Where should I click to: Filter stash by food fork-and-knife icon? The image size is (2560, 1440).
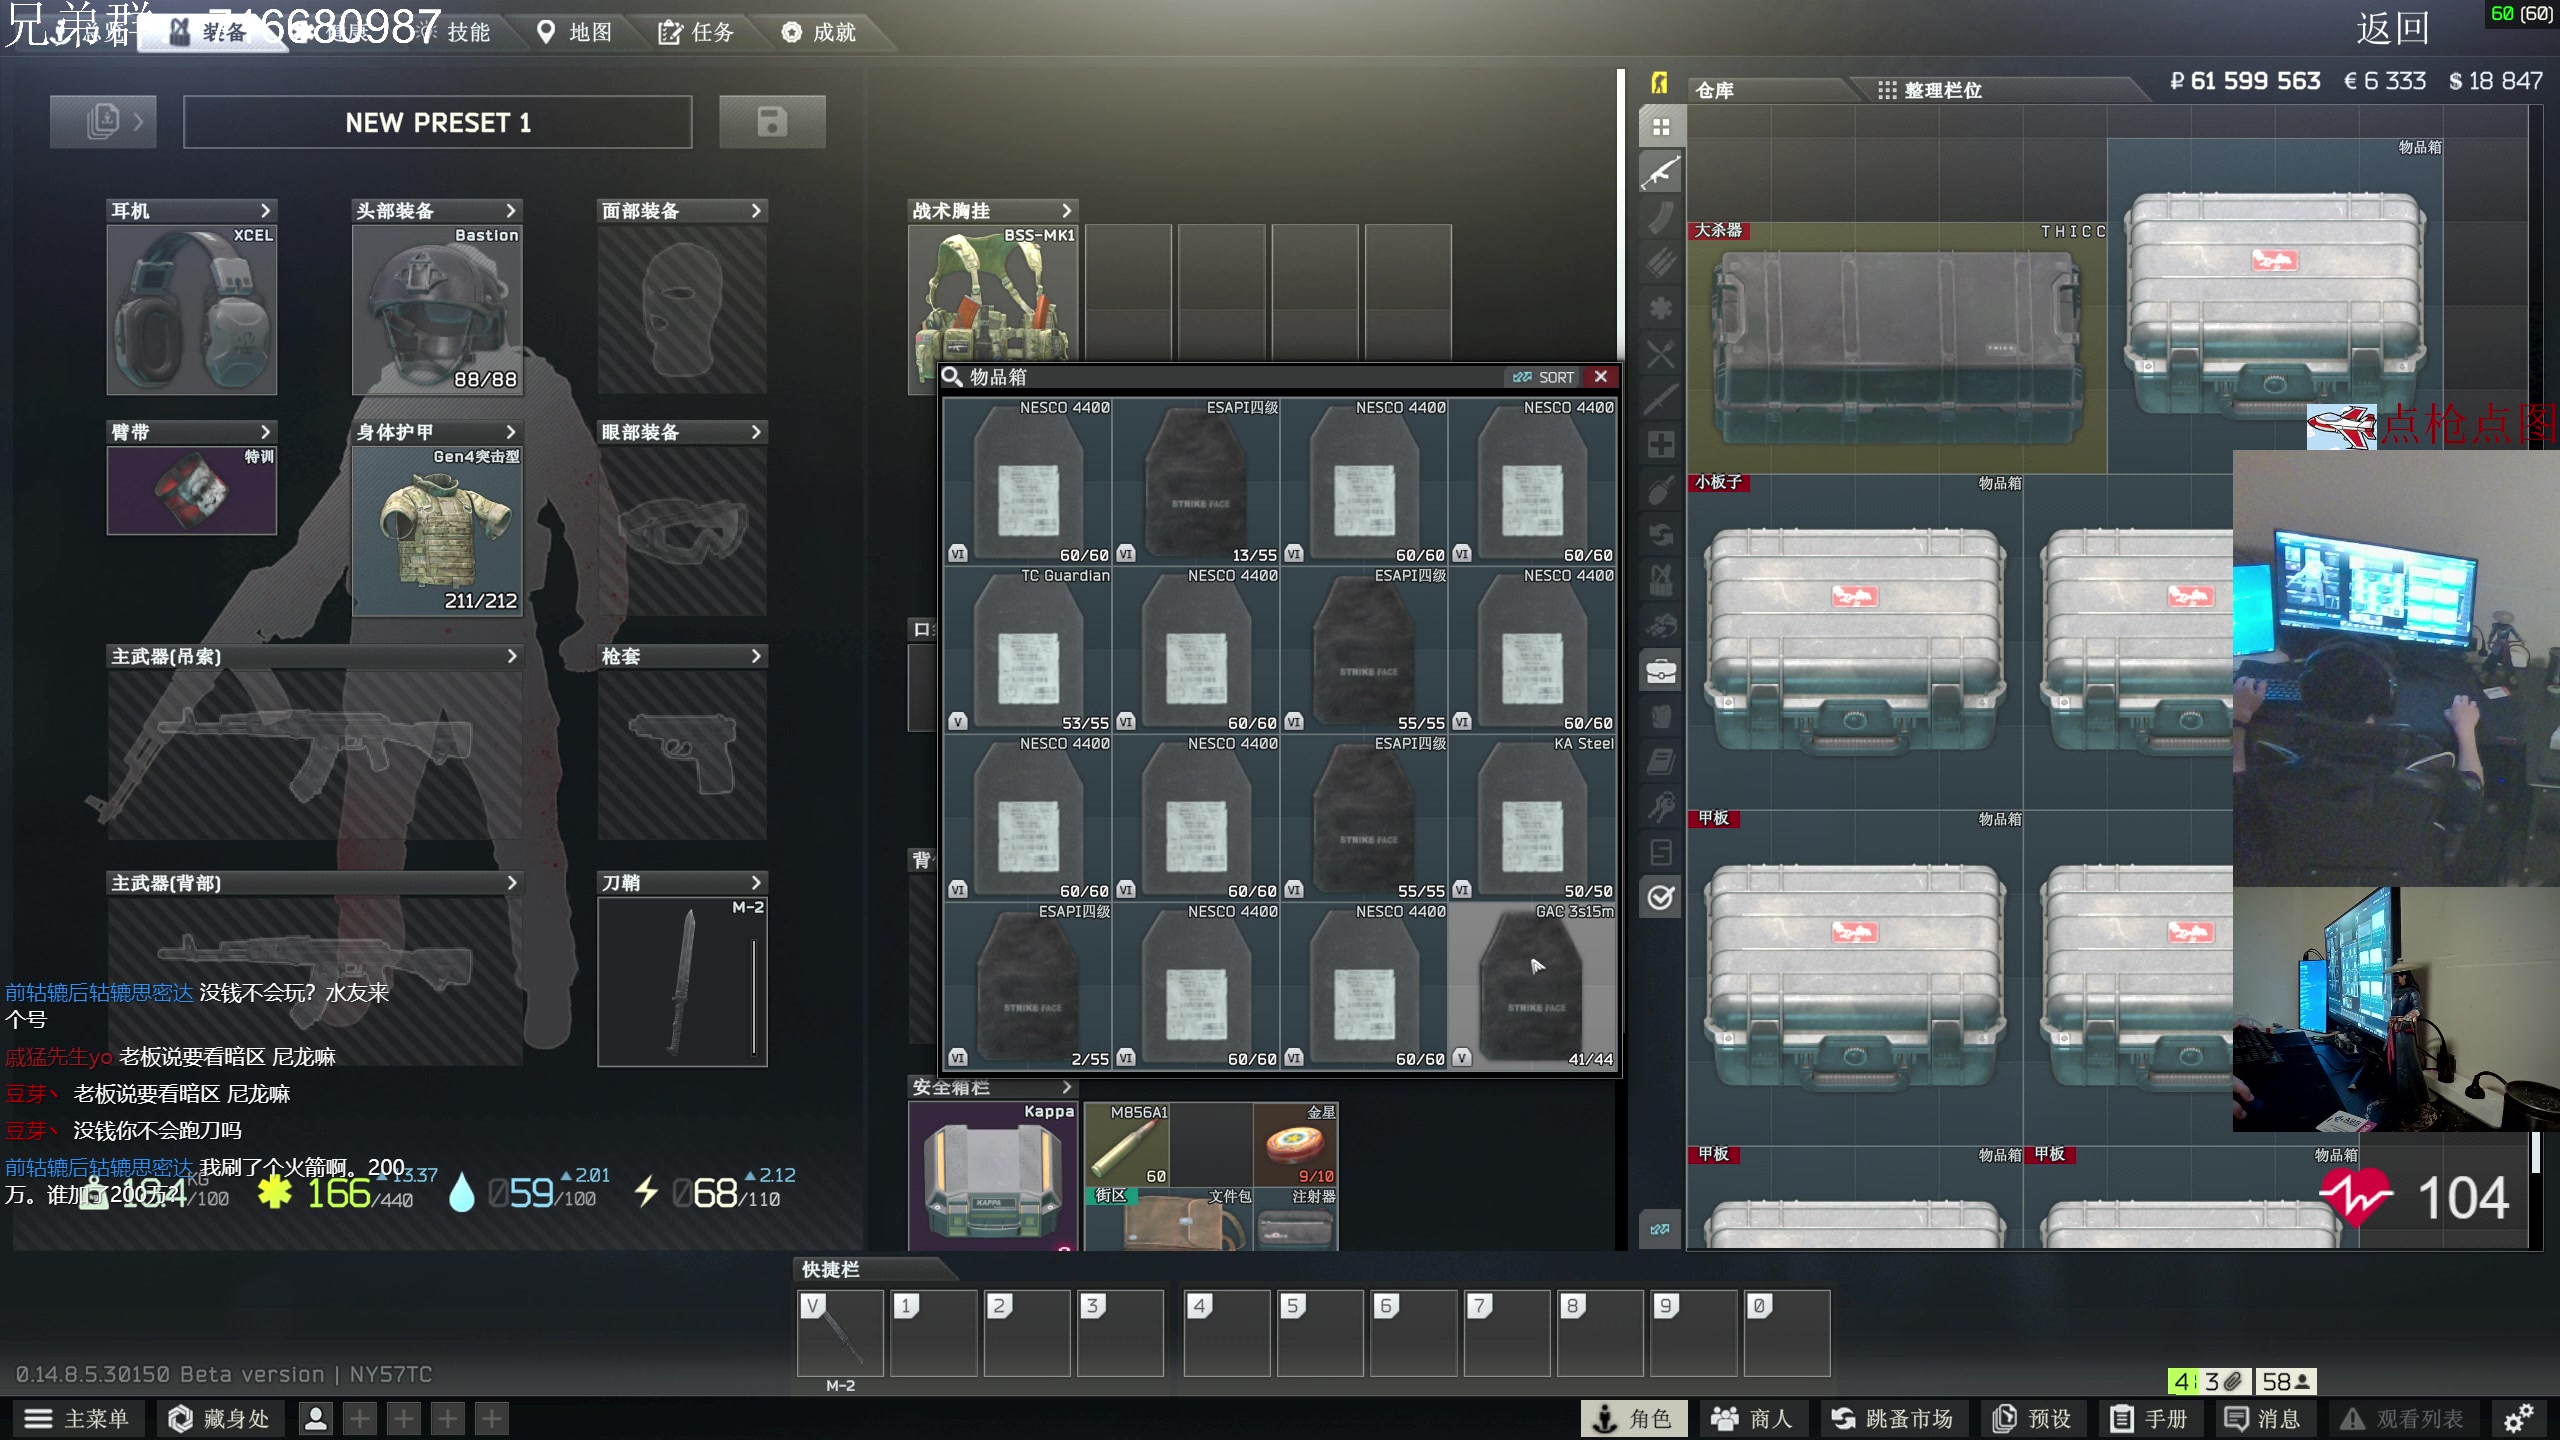[x=1661, y=354]
